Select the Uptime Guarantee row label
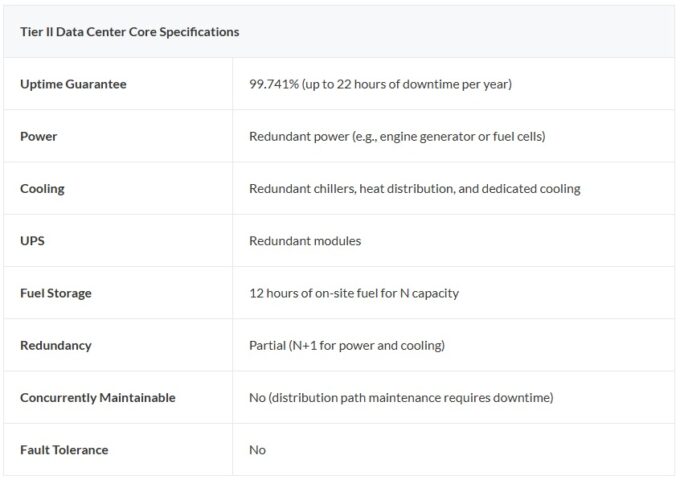The width and height of the screenshot is (680, 480). tap(73, 84)
